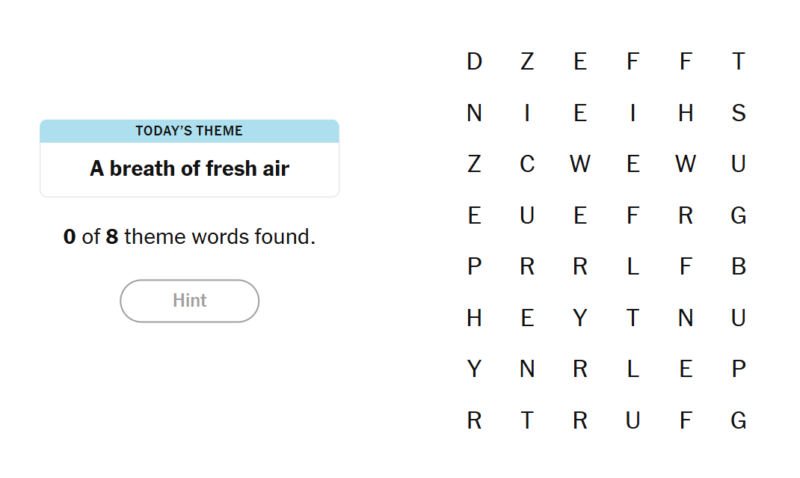Viewport: 800px width, 478px height.
Task: Select the Z right beside the D
Action: click(x=527, y=62)
